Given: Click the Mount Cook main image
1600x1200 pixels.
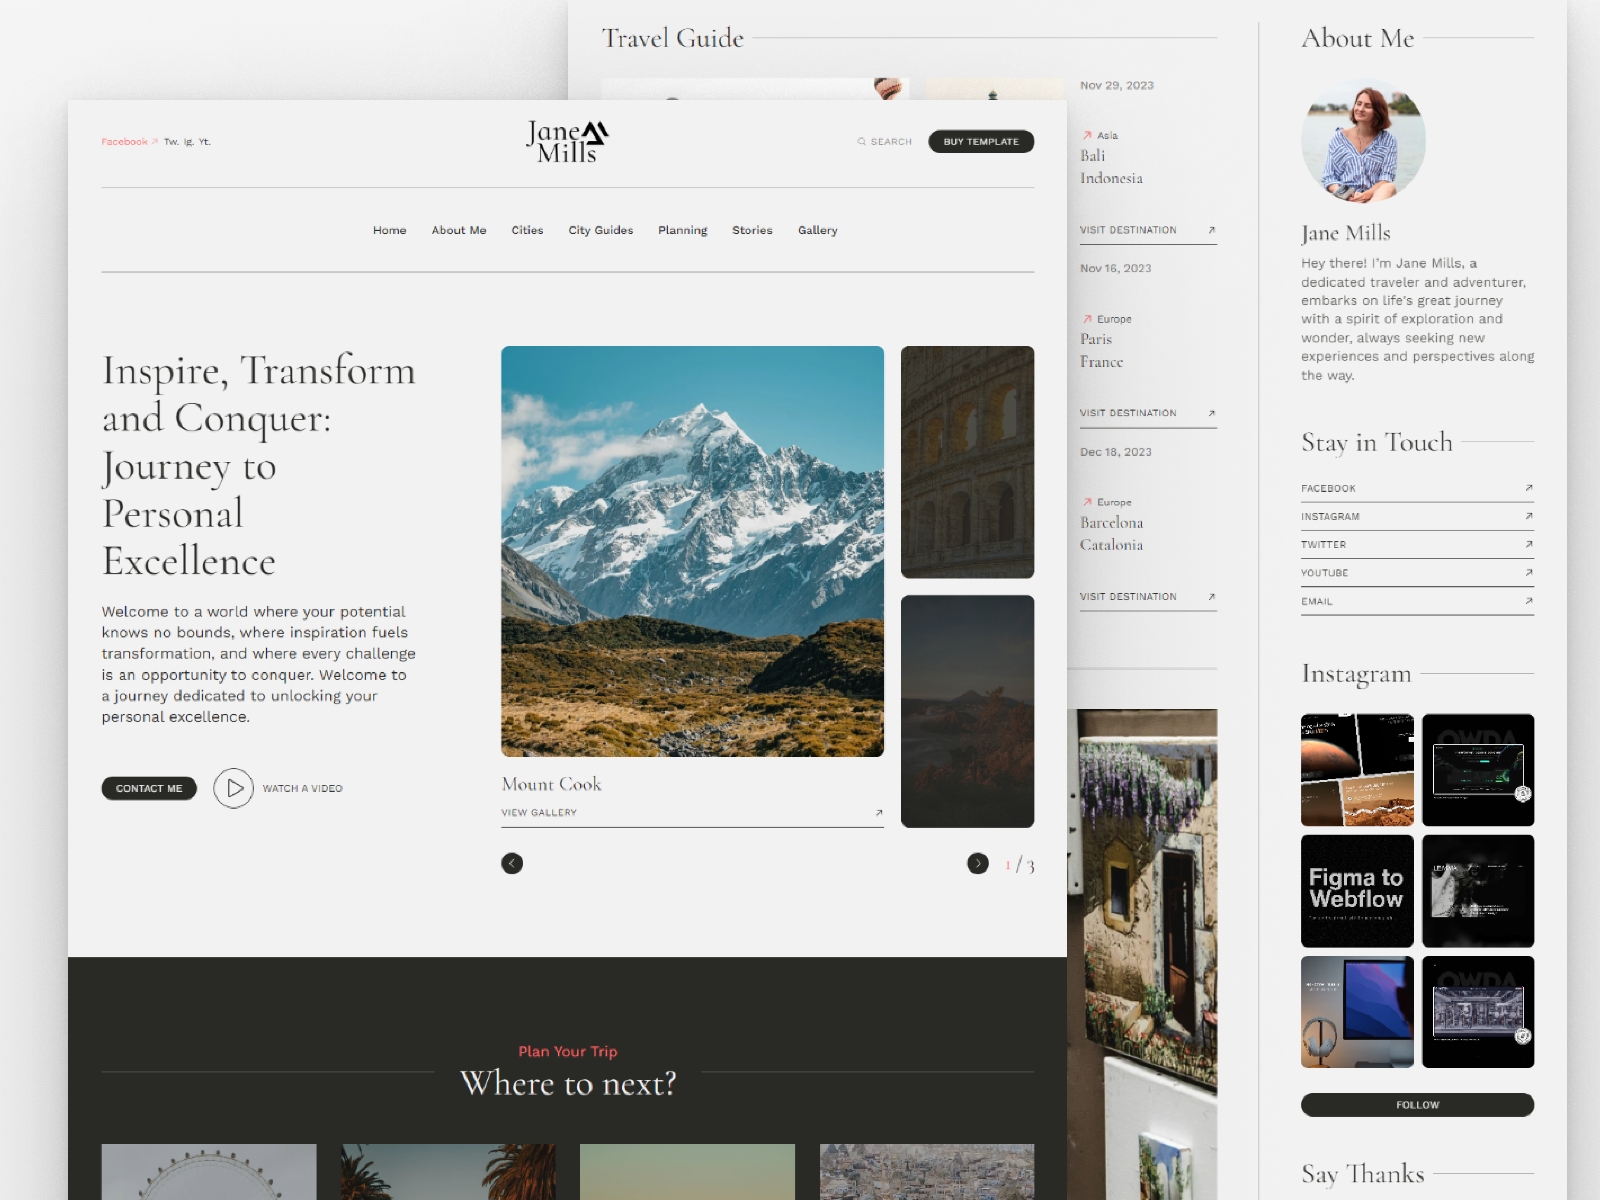Looking at the screenshot, I should (692, 551).
